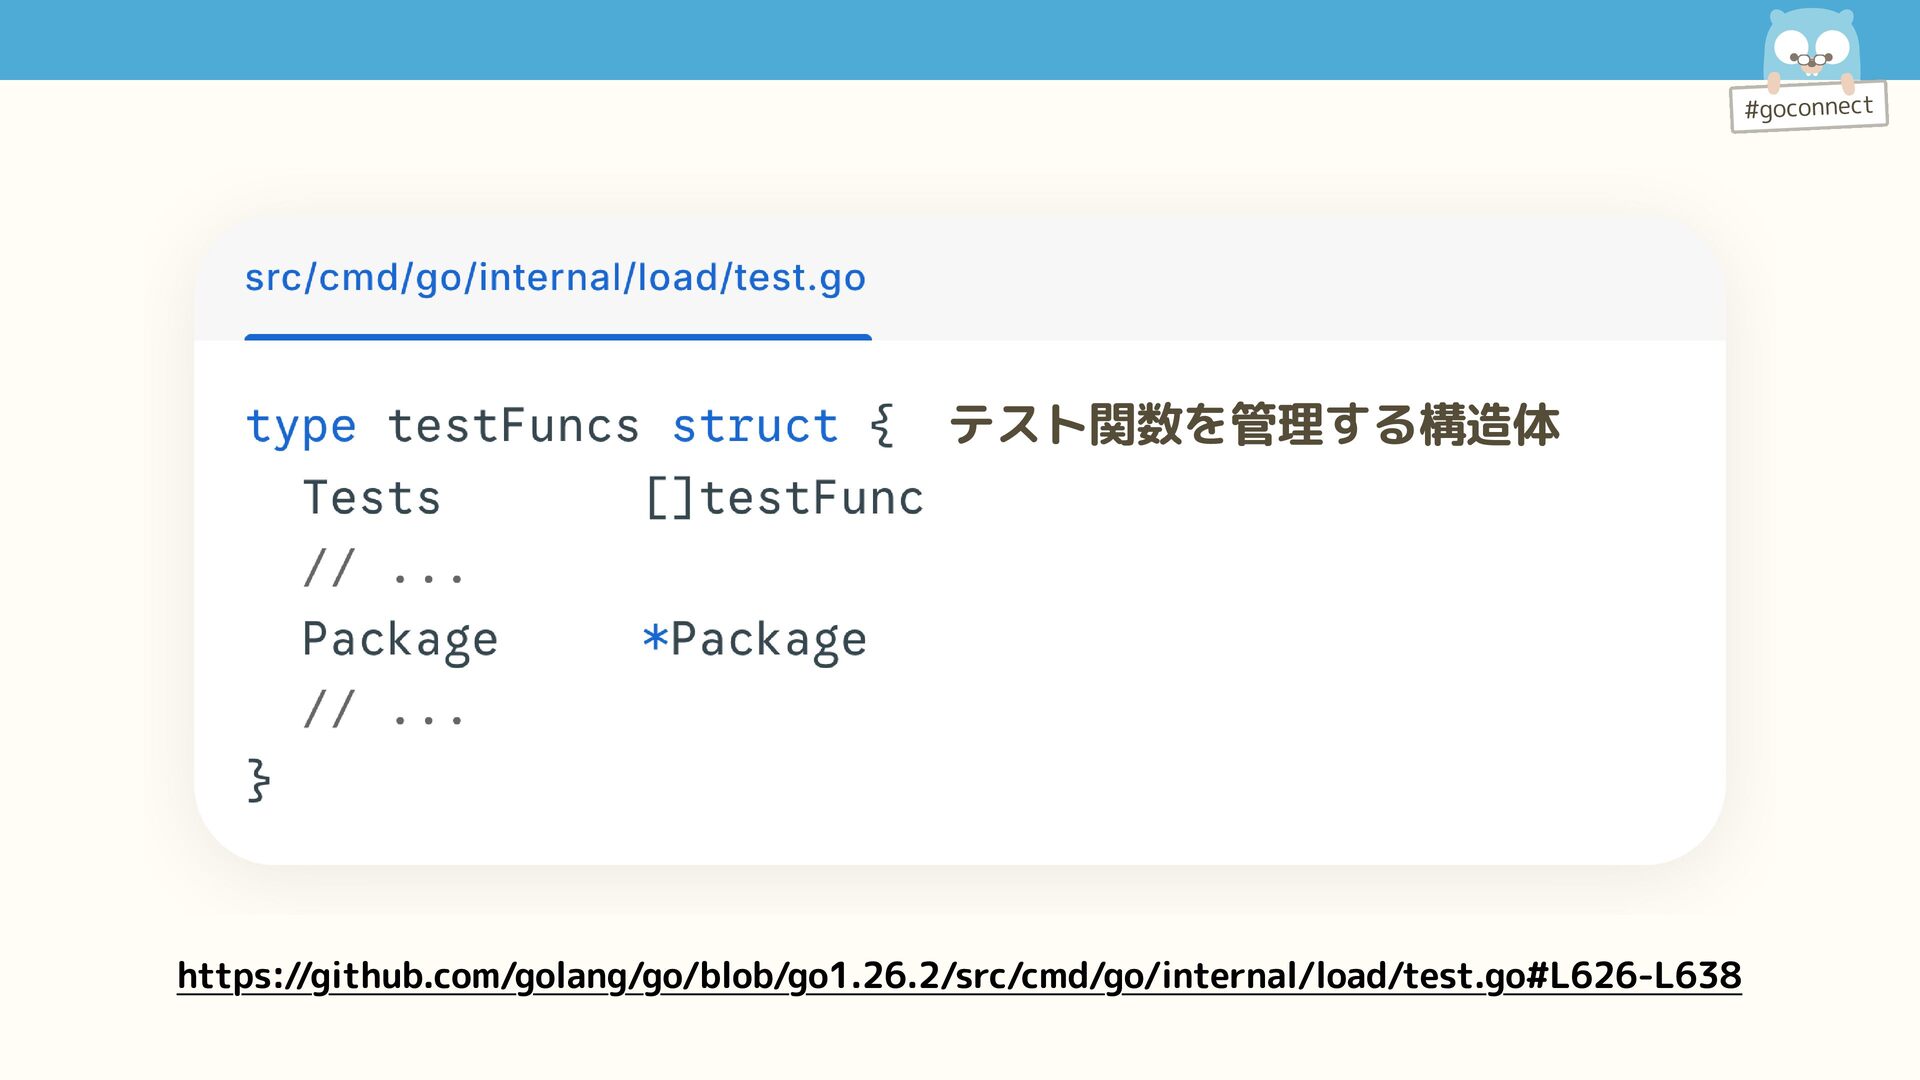Viewport: 1920px width, 1080px height.
Task: Click the second "// ..." comment line
Action: 384,711
